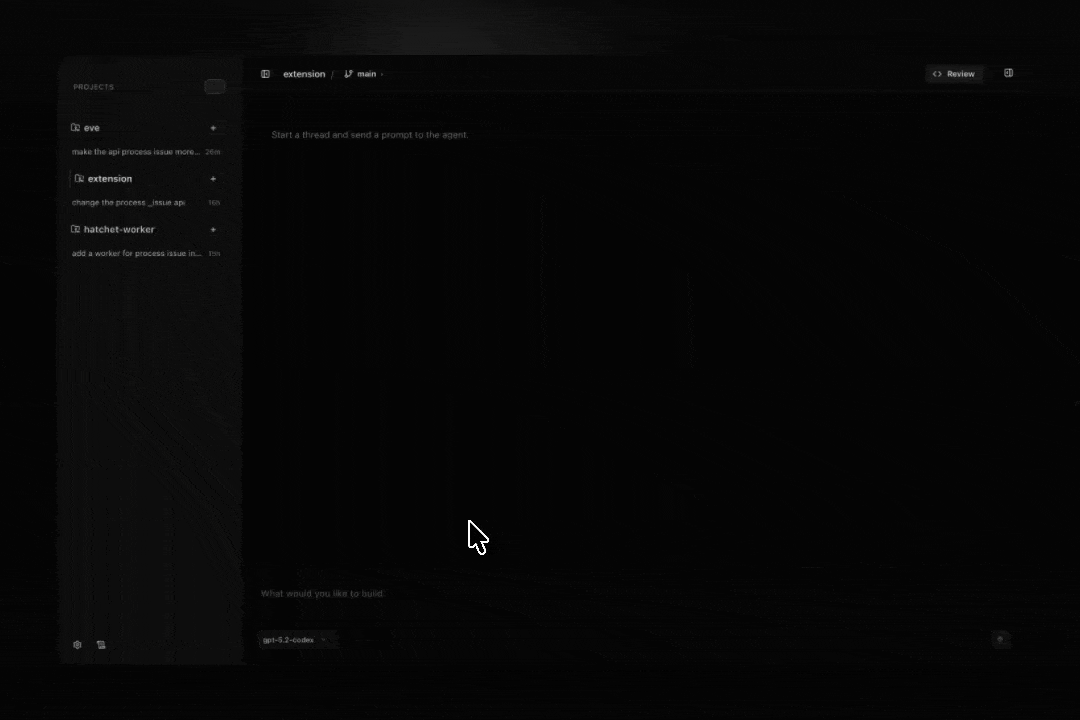Screen dimensions: 1080x720
Task: Open the gpt-5.2-codex model dropdown
Action: (293, 640)
